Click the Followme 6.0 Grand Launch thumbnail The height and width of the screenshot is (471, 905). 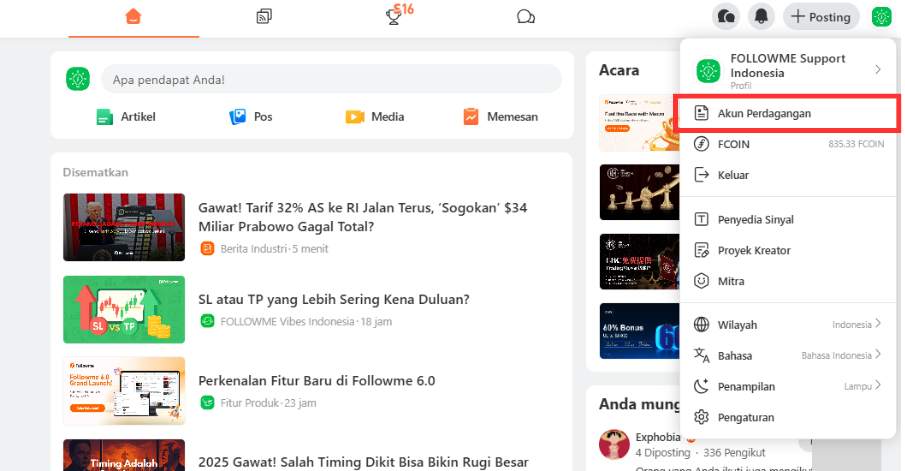point(124,391)
